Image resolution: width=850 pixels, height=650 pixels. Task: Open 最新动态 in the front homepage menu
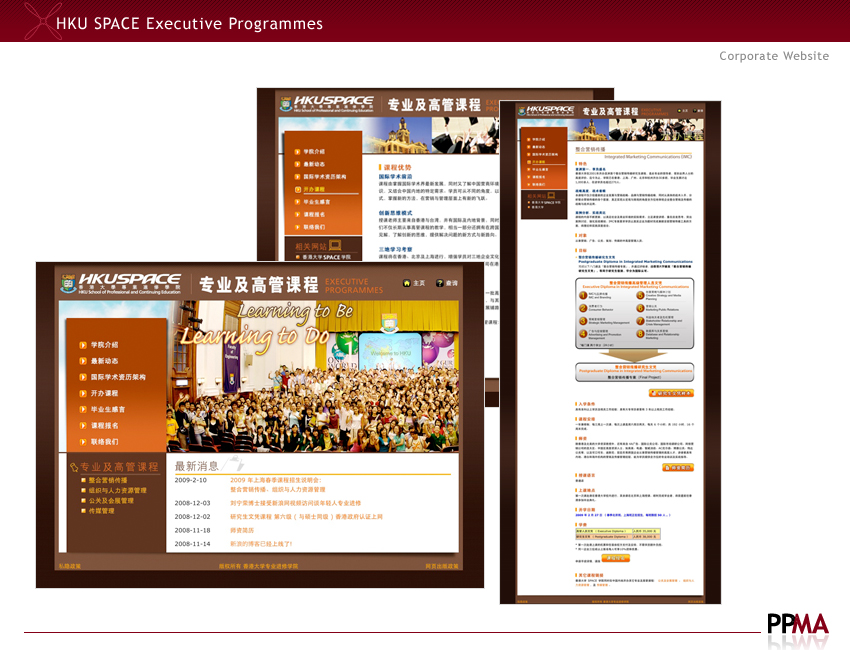(104, 361)
